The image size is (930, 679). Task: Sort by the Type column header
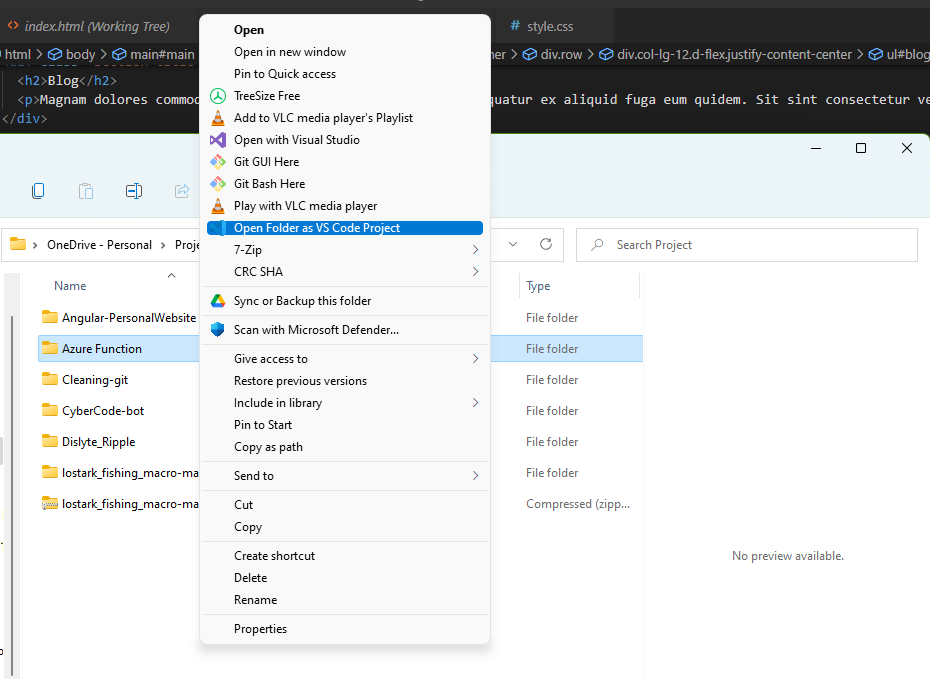coord(538,286)
